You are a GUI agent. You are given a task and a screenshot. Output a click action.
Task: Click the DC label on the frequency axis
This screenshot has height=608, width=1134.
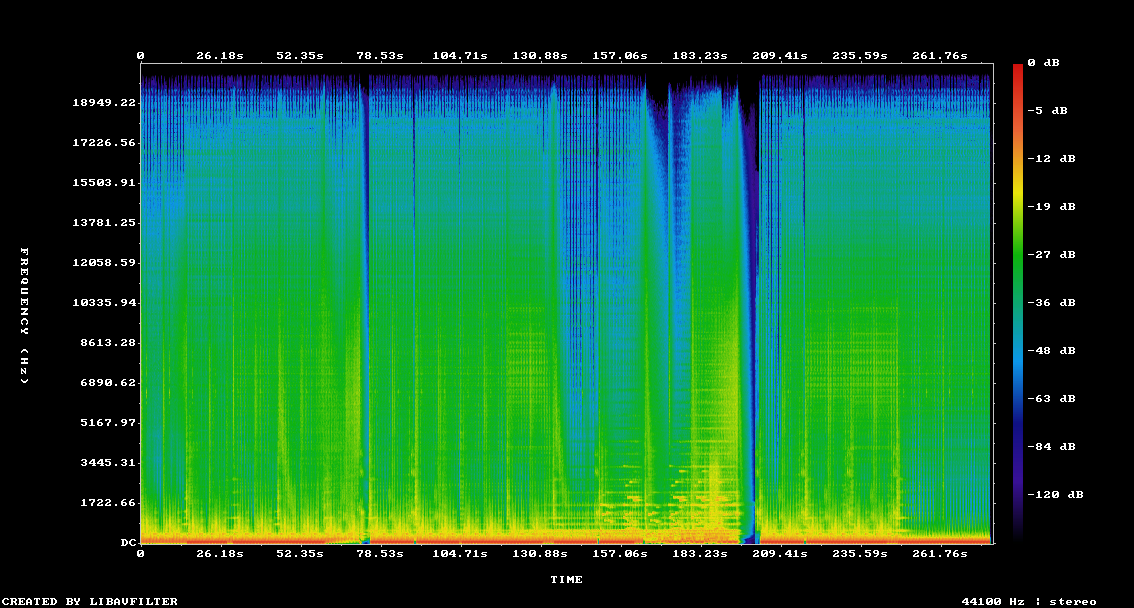click(128, 543)
